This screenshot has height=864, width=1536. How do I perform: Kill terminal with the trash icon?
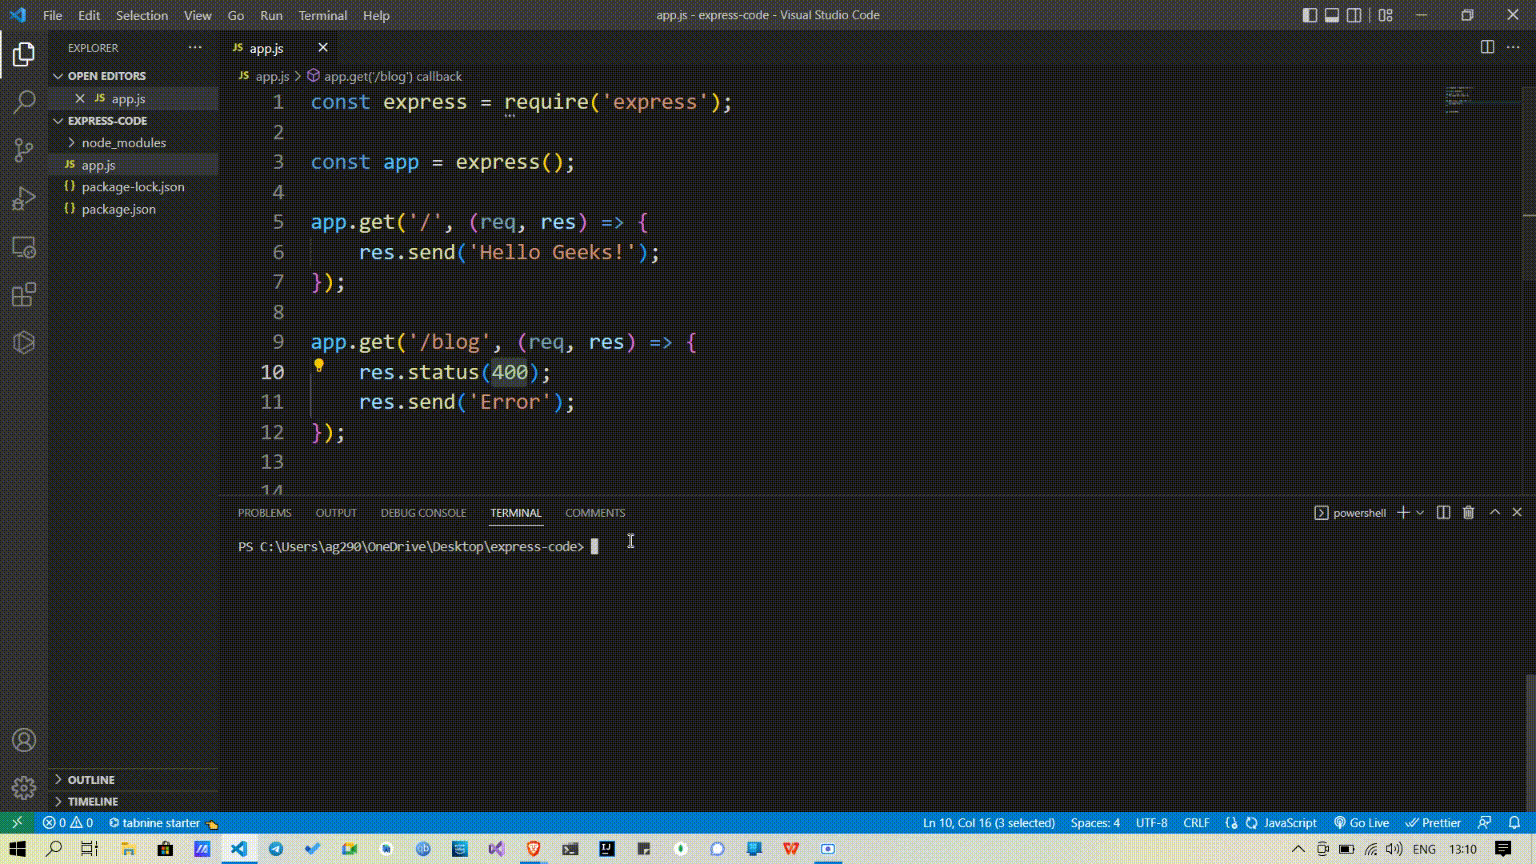click(x=1468, y=512)
